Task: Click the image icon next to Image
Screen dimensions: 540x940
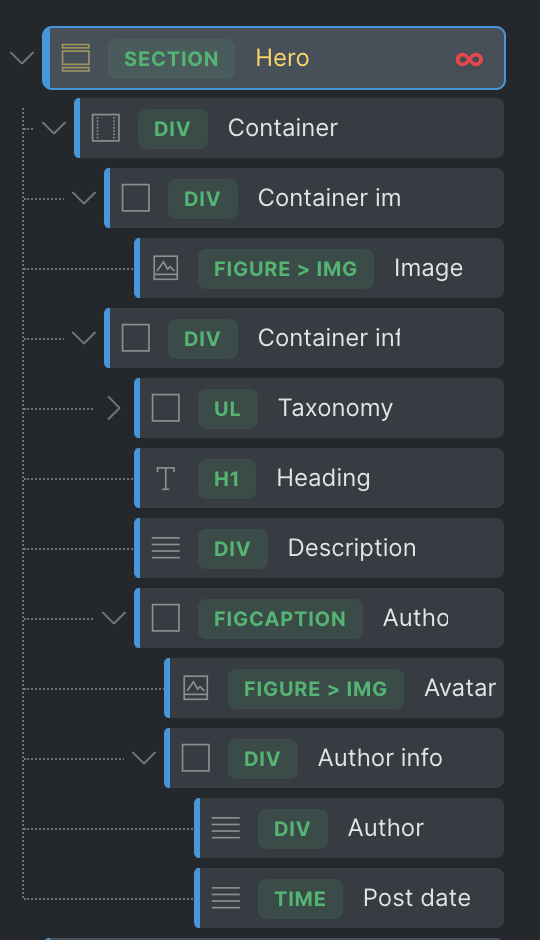Action: pyautogui.click(x=165, y=268)
